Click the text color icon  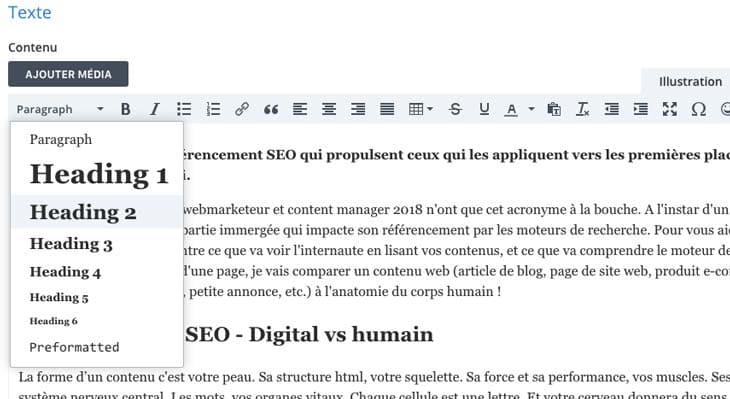click(x=511, y=109)
